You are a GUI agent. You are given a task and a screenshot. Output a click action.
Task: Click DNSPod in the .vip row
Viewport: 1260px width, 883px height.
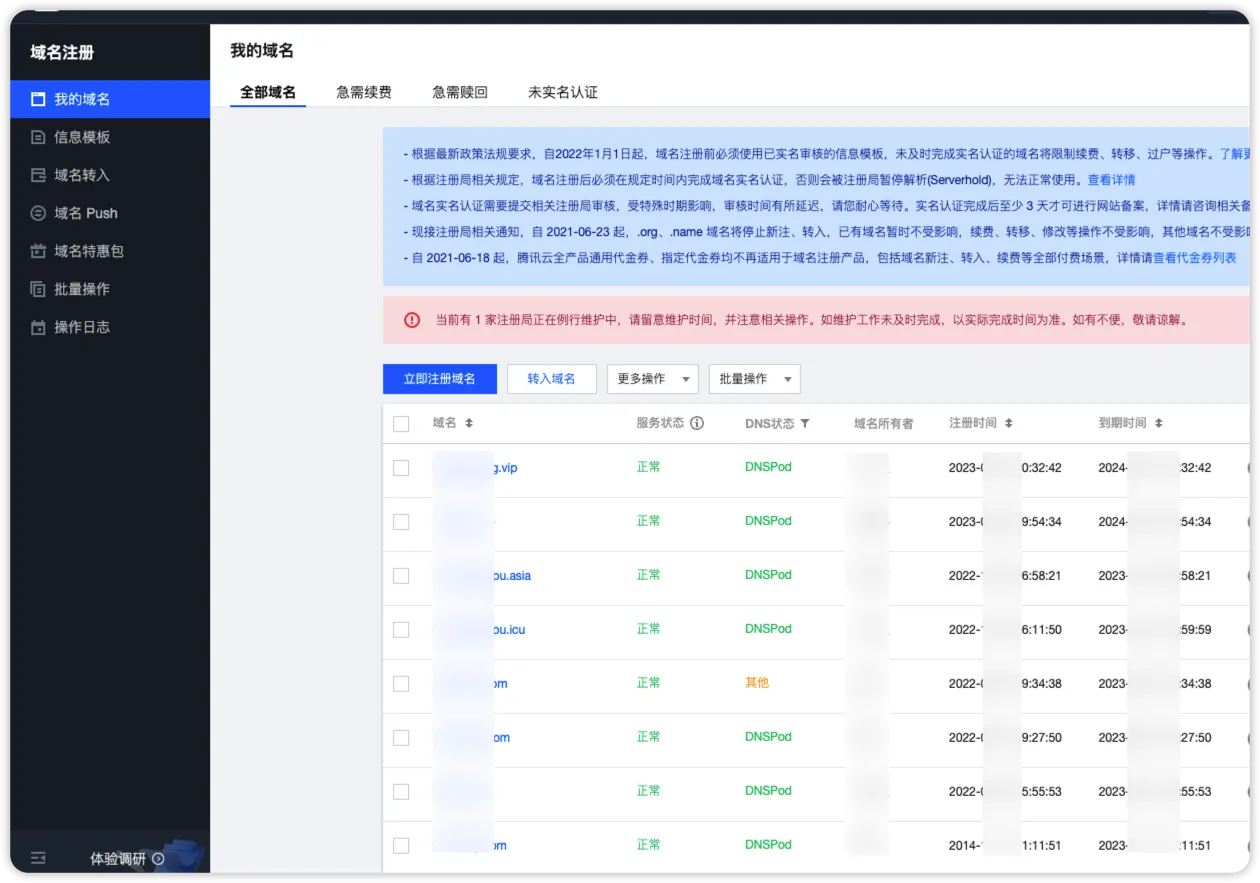coord(768,467)
